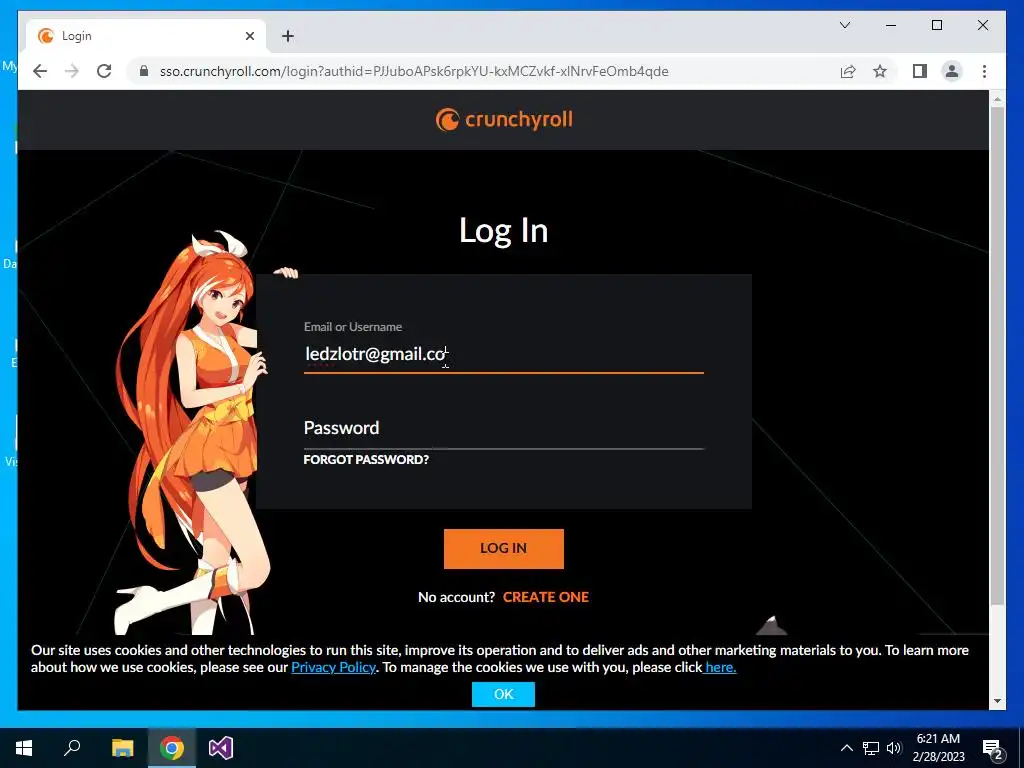The image size is (1024, 768).
Task: Launch File Explorer from the taskbar
Action: [122, 748]
